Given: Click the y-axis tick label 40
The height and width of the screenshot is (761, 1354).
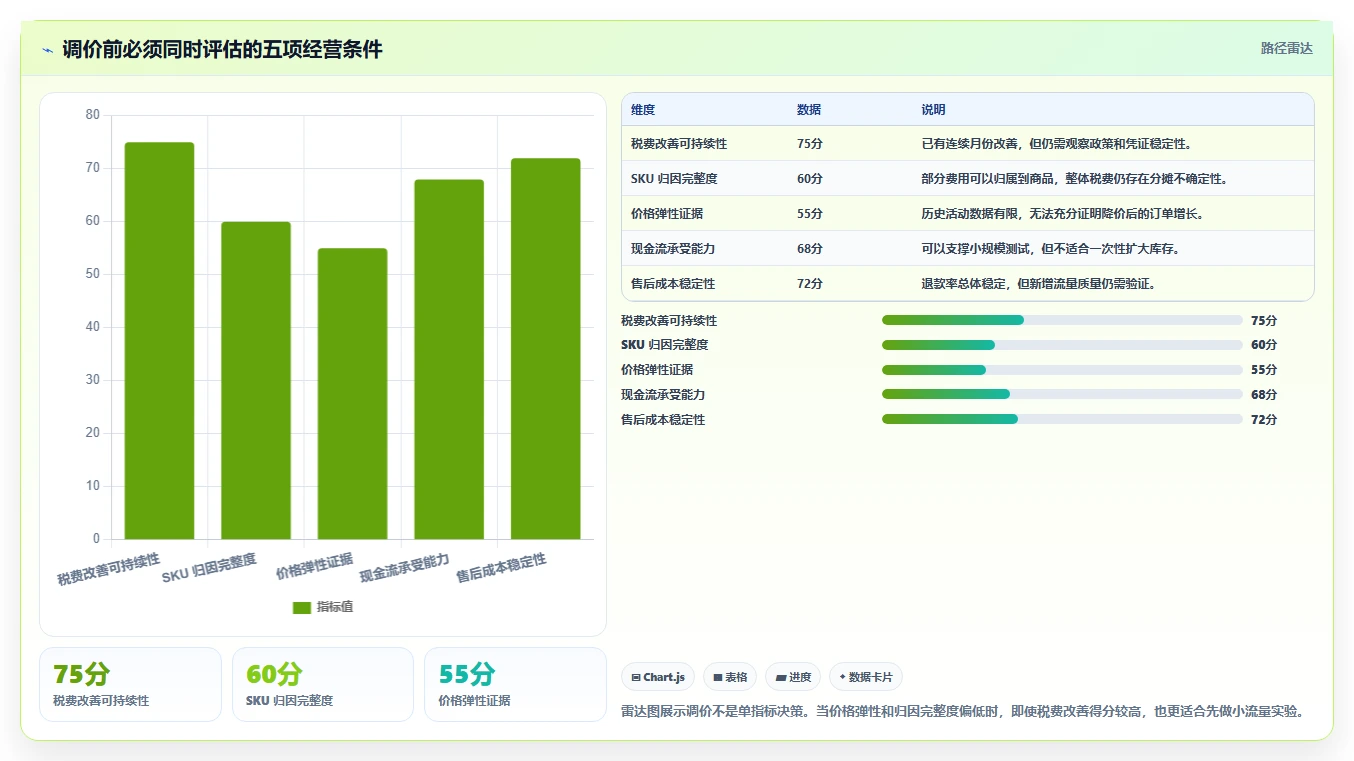Looking at the screenshot, I should (93, 327).
